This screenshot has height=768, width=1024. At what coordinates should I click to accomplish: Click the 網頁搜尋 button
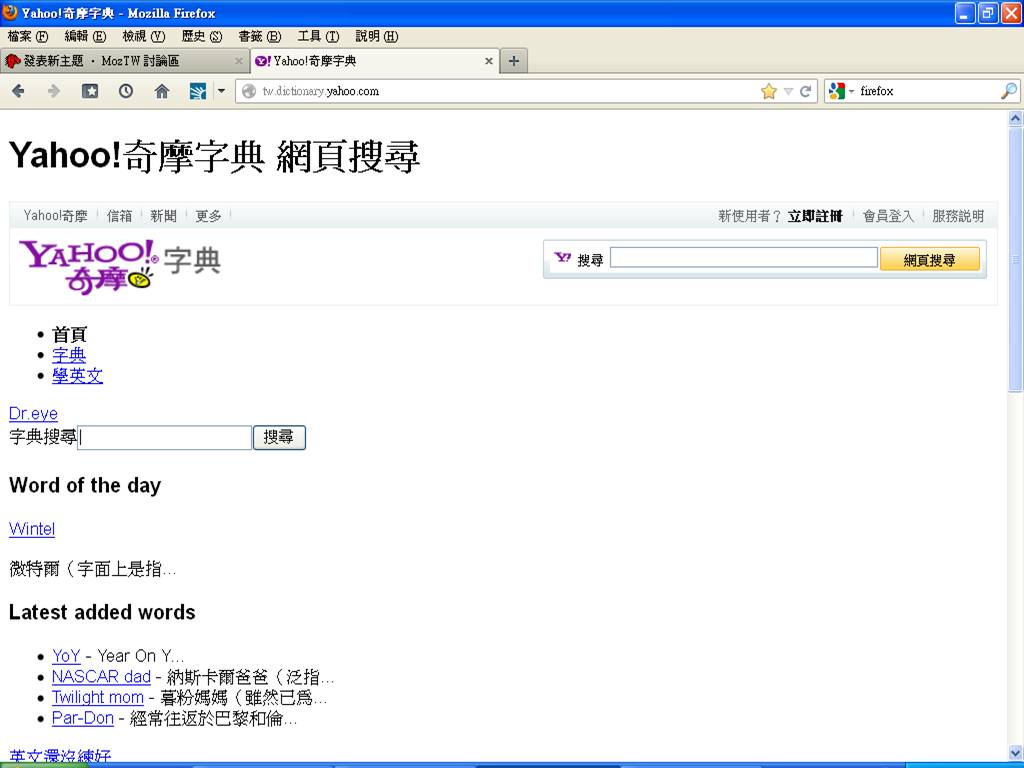coord(929,259)
